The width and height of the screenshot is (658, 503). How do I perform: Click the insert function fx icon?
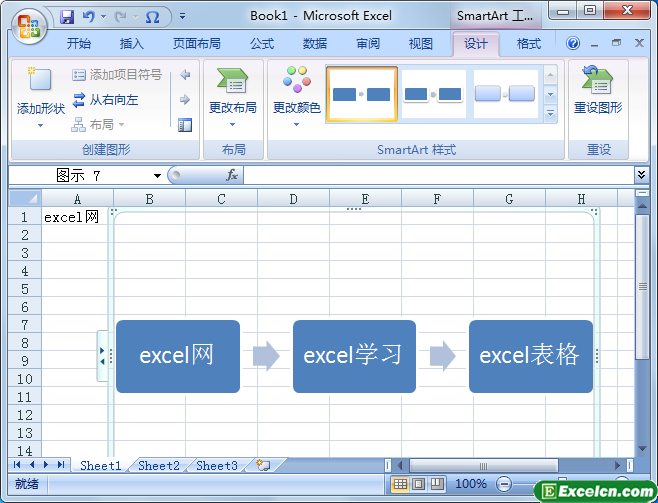[231, 175]
